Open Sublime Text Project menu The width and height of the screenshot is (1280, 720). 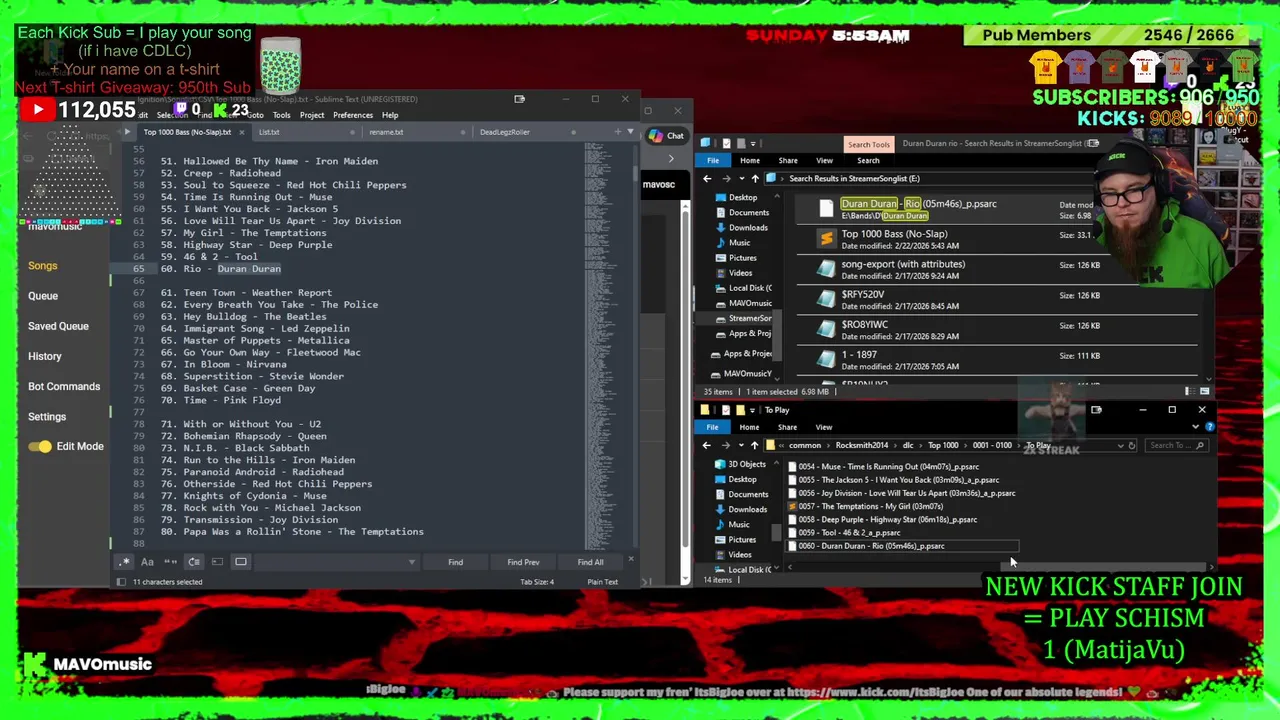tap(312, 115)
